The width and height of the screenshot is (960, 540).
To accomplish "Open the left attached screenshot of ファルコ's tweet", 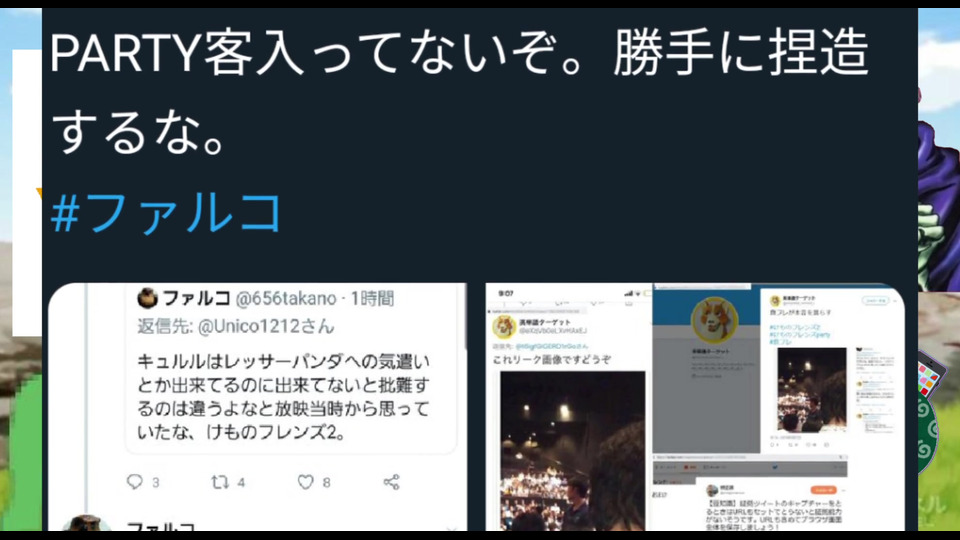I will [x=257, y=407].
